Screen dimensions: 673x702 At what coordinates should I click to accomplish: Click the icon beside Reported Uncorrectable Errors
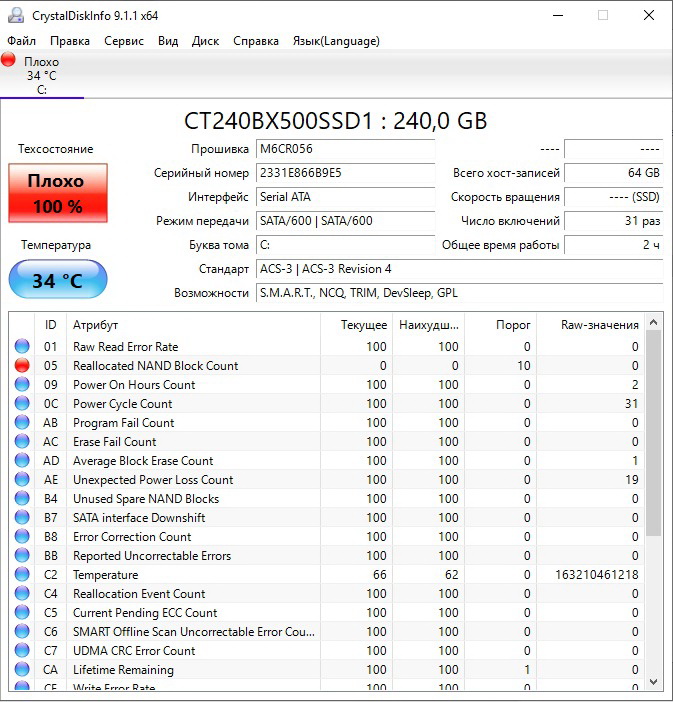pos(22,556)
